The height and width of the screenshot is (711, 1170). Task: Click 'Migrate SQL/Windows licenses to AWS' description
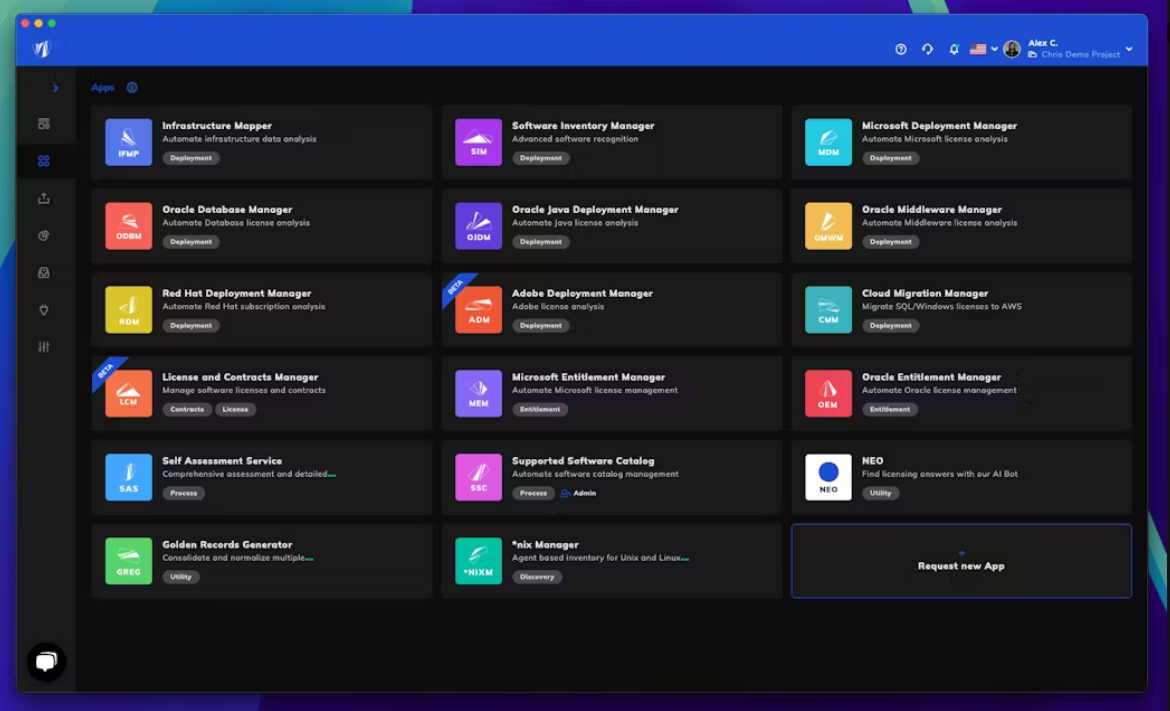tap(942, 307)
